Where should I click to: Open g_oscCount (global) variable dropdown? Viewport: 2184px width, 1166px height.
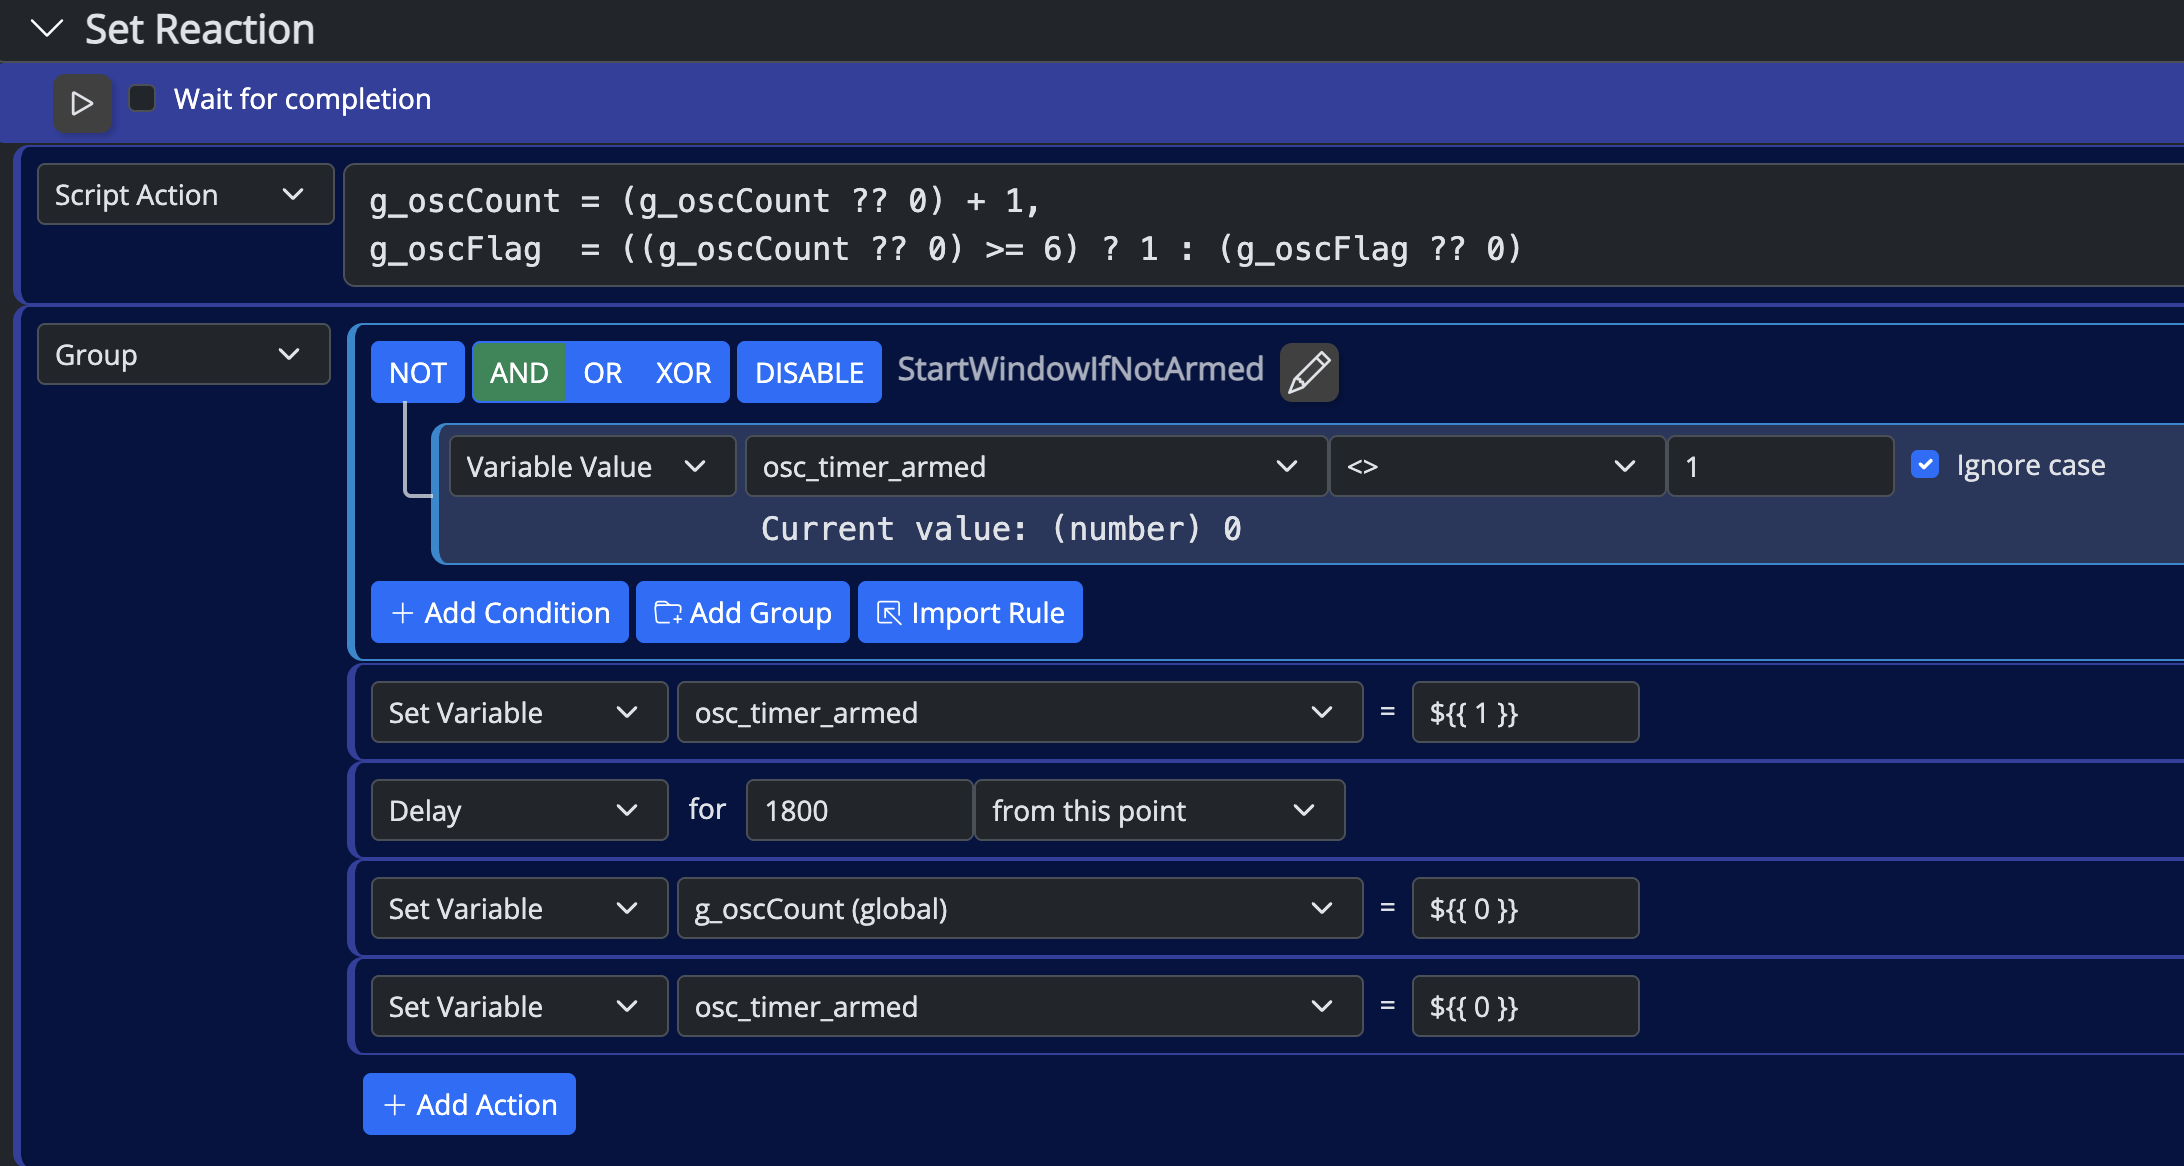pyautogui.click(x=1019, y=908)
